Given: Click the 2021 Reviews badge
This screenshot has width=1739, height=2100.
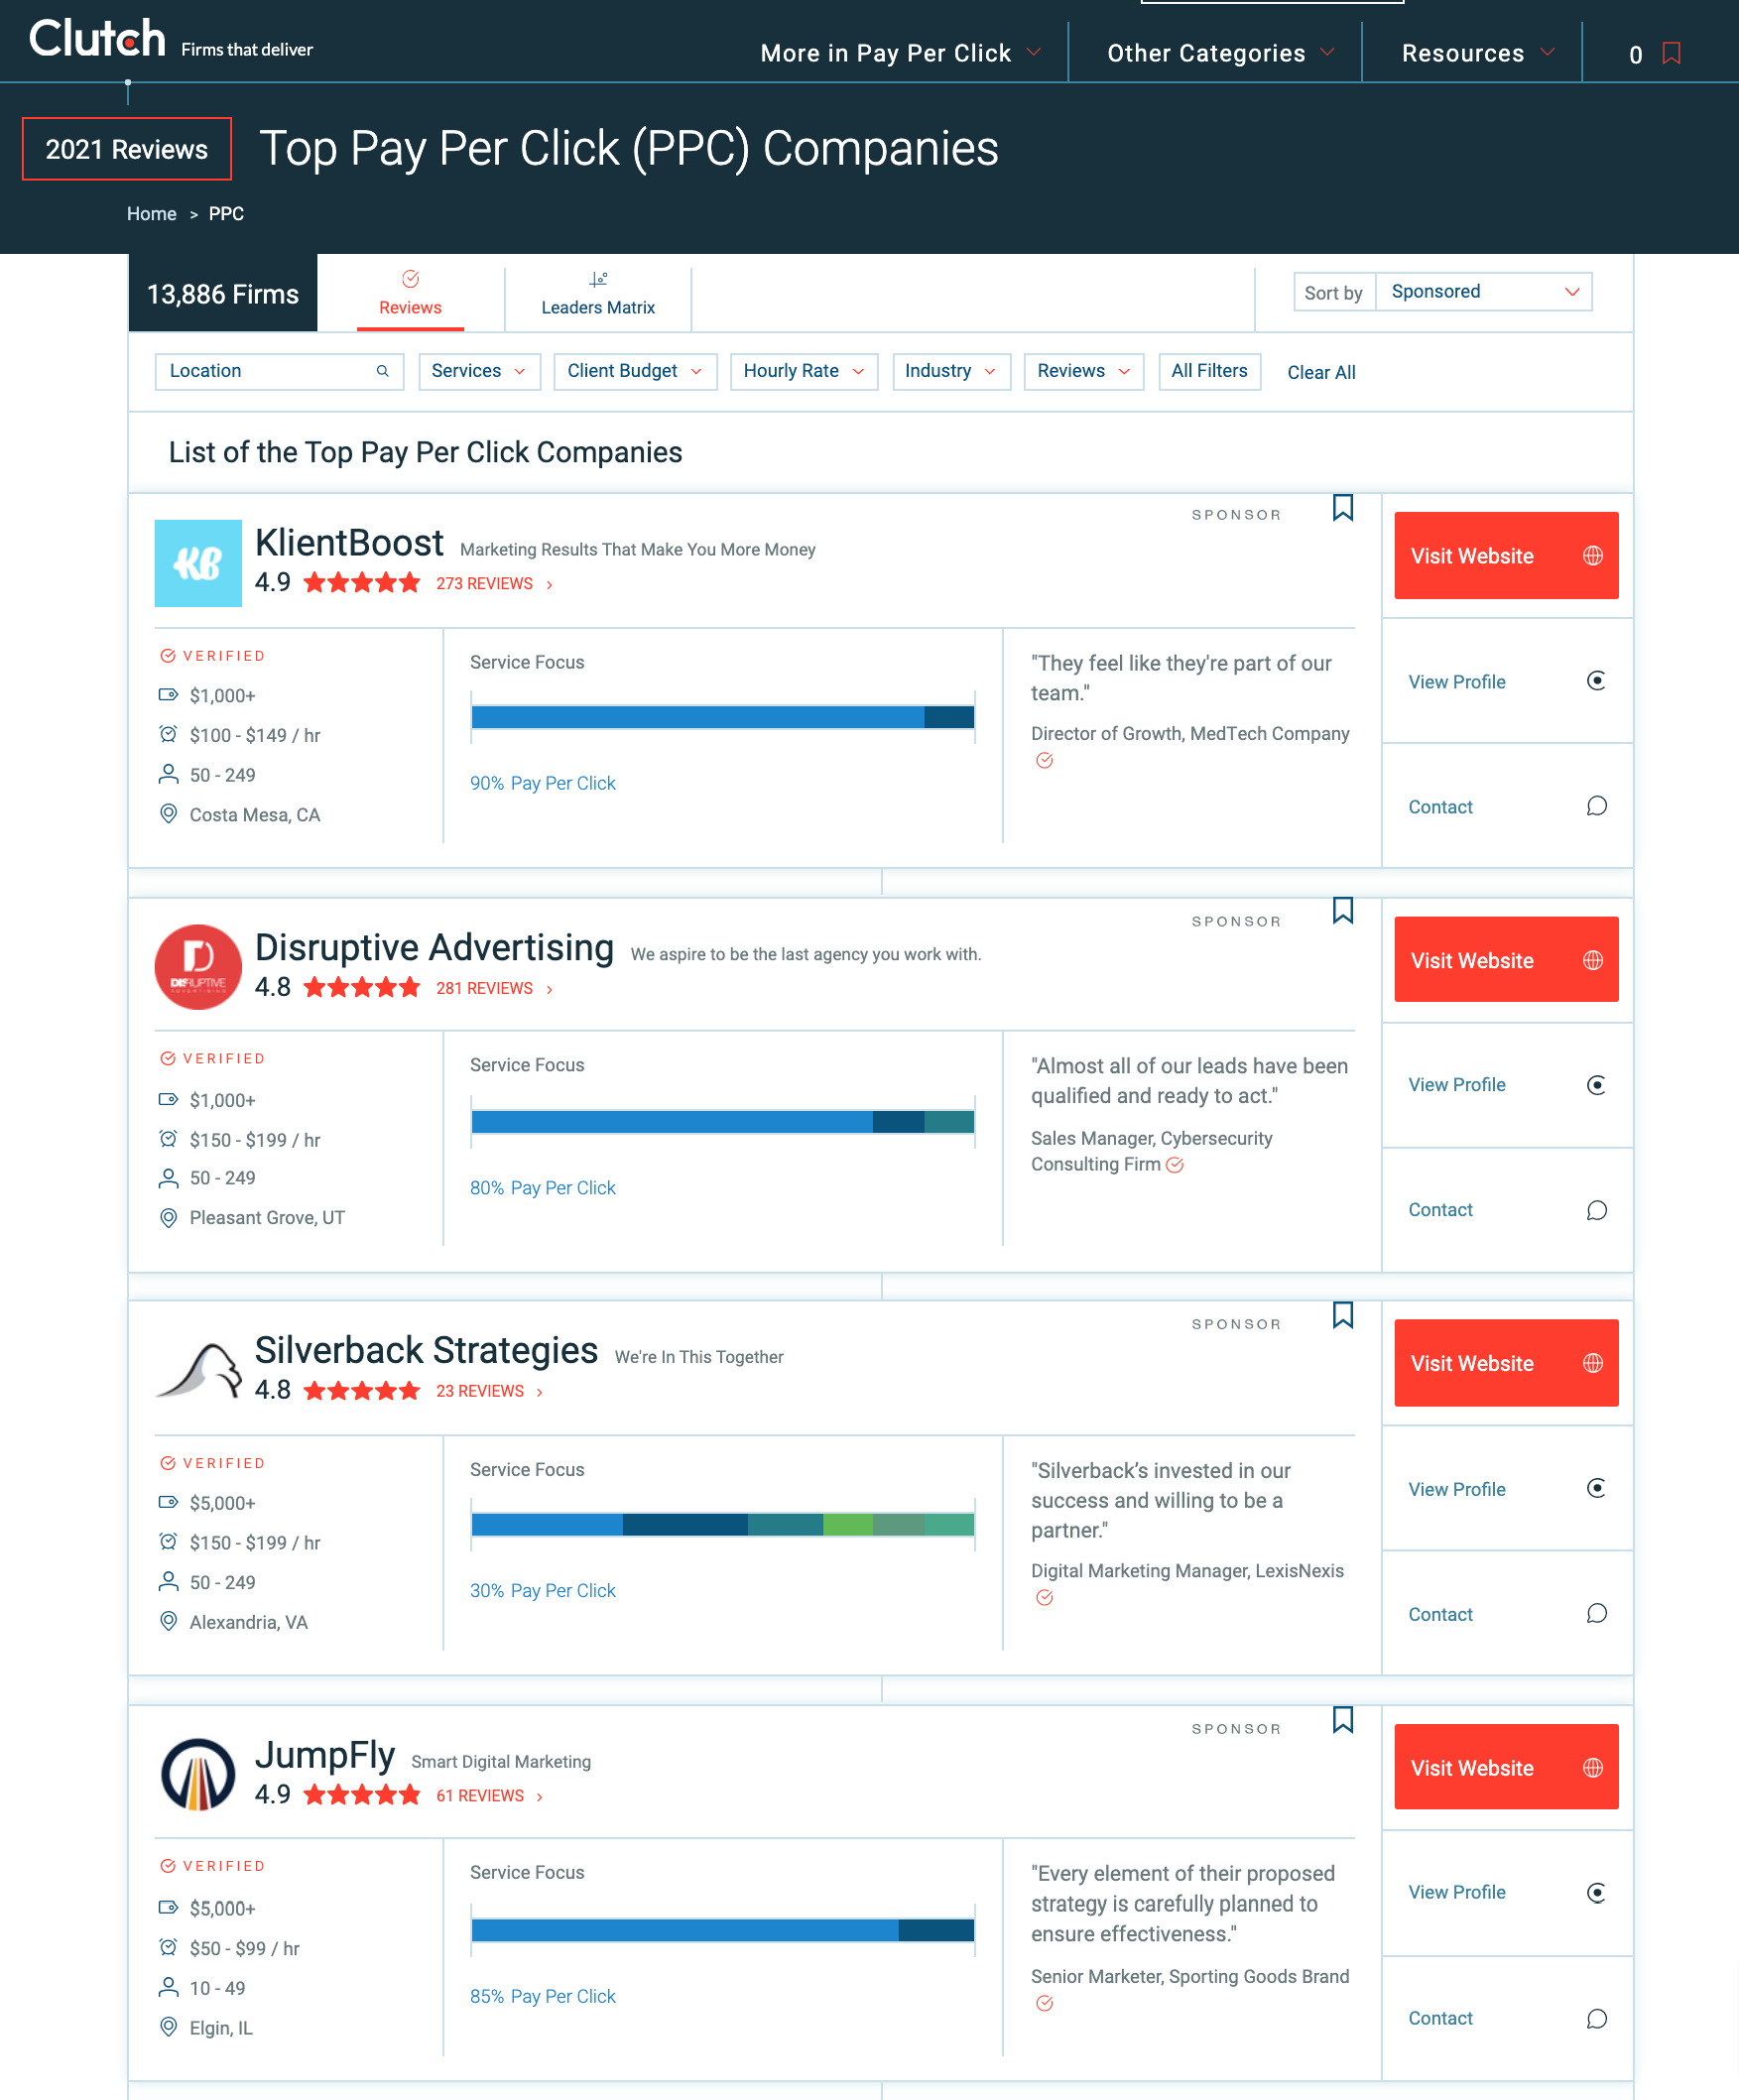Looking at the screenshot, I should coord(127,150).
